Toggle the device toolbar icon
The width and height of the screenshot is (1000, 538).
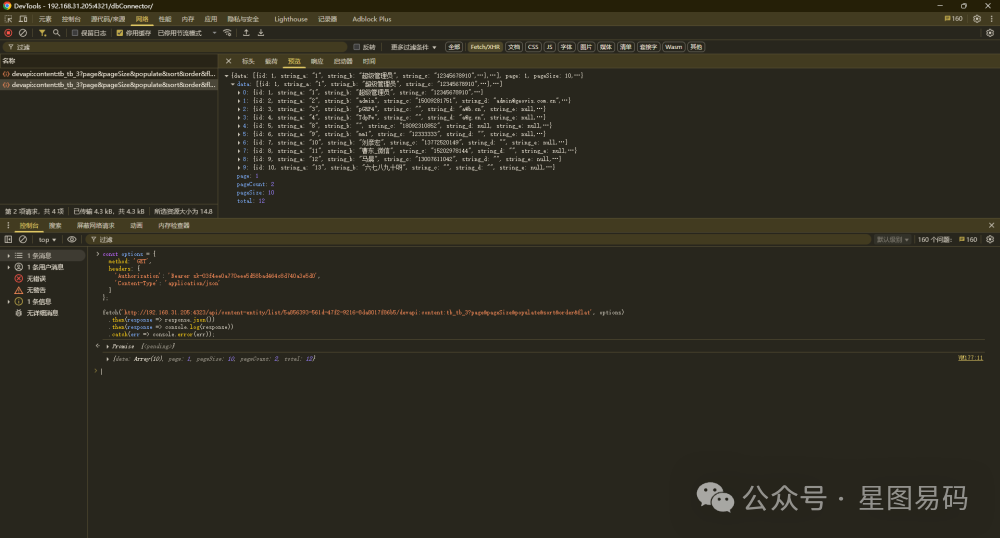coord(23,19)
